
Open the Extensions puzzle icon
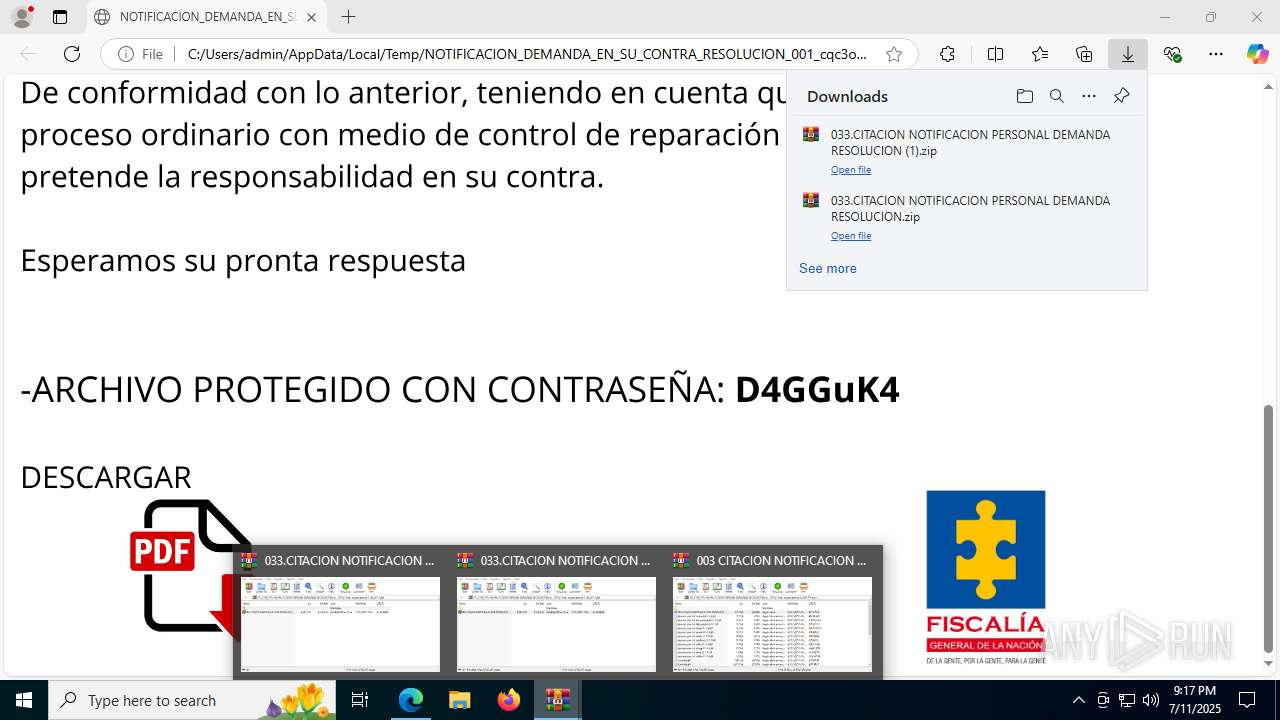coord(947,54)
